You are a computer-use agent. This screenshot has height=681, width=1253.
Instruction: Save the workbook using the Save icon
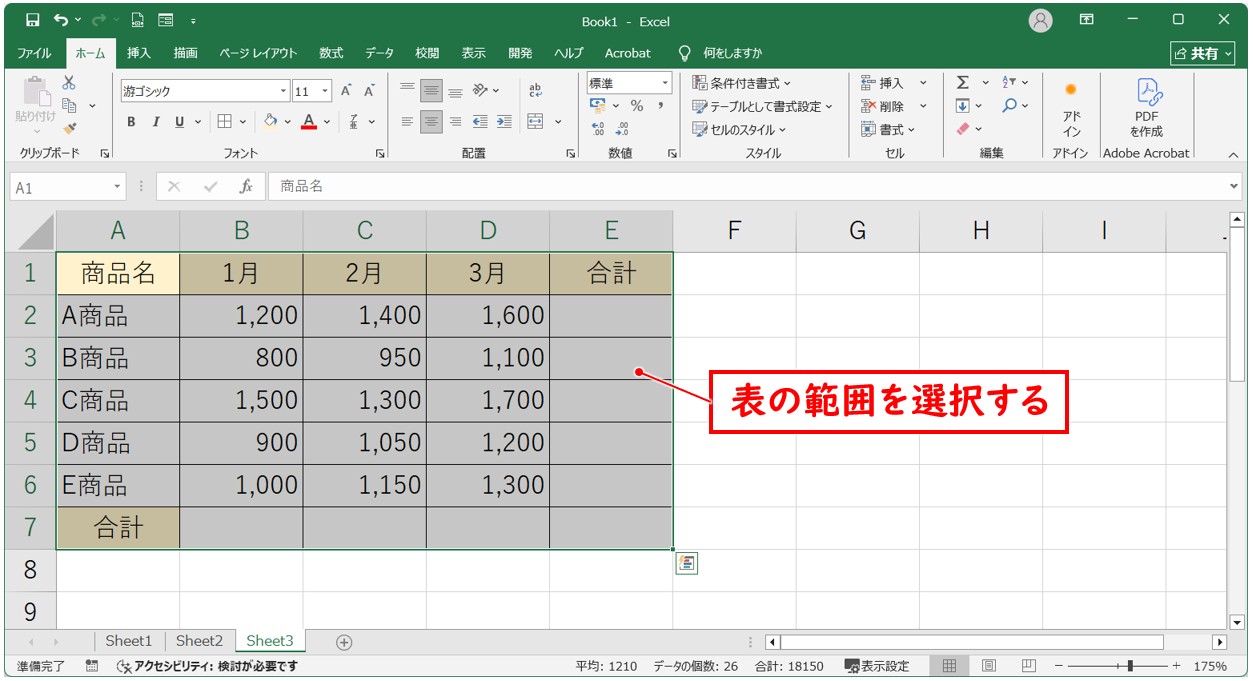[x=36, y=20]
